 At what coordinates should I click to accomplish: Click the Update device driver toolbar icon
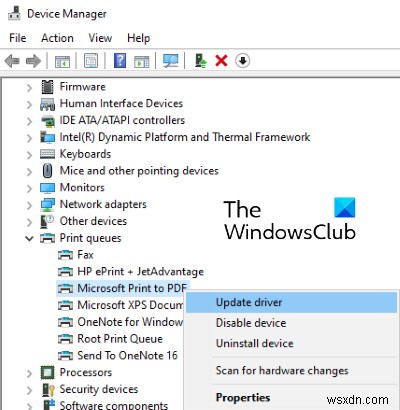tap(201, 61)
